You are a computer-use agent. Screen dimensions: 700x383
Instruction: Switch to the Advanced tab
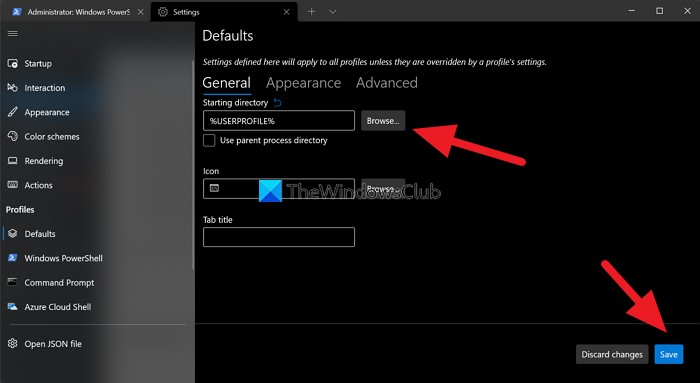(x=387, y=83)
